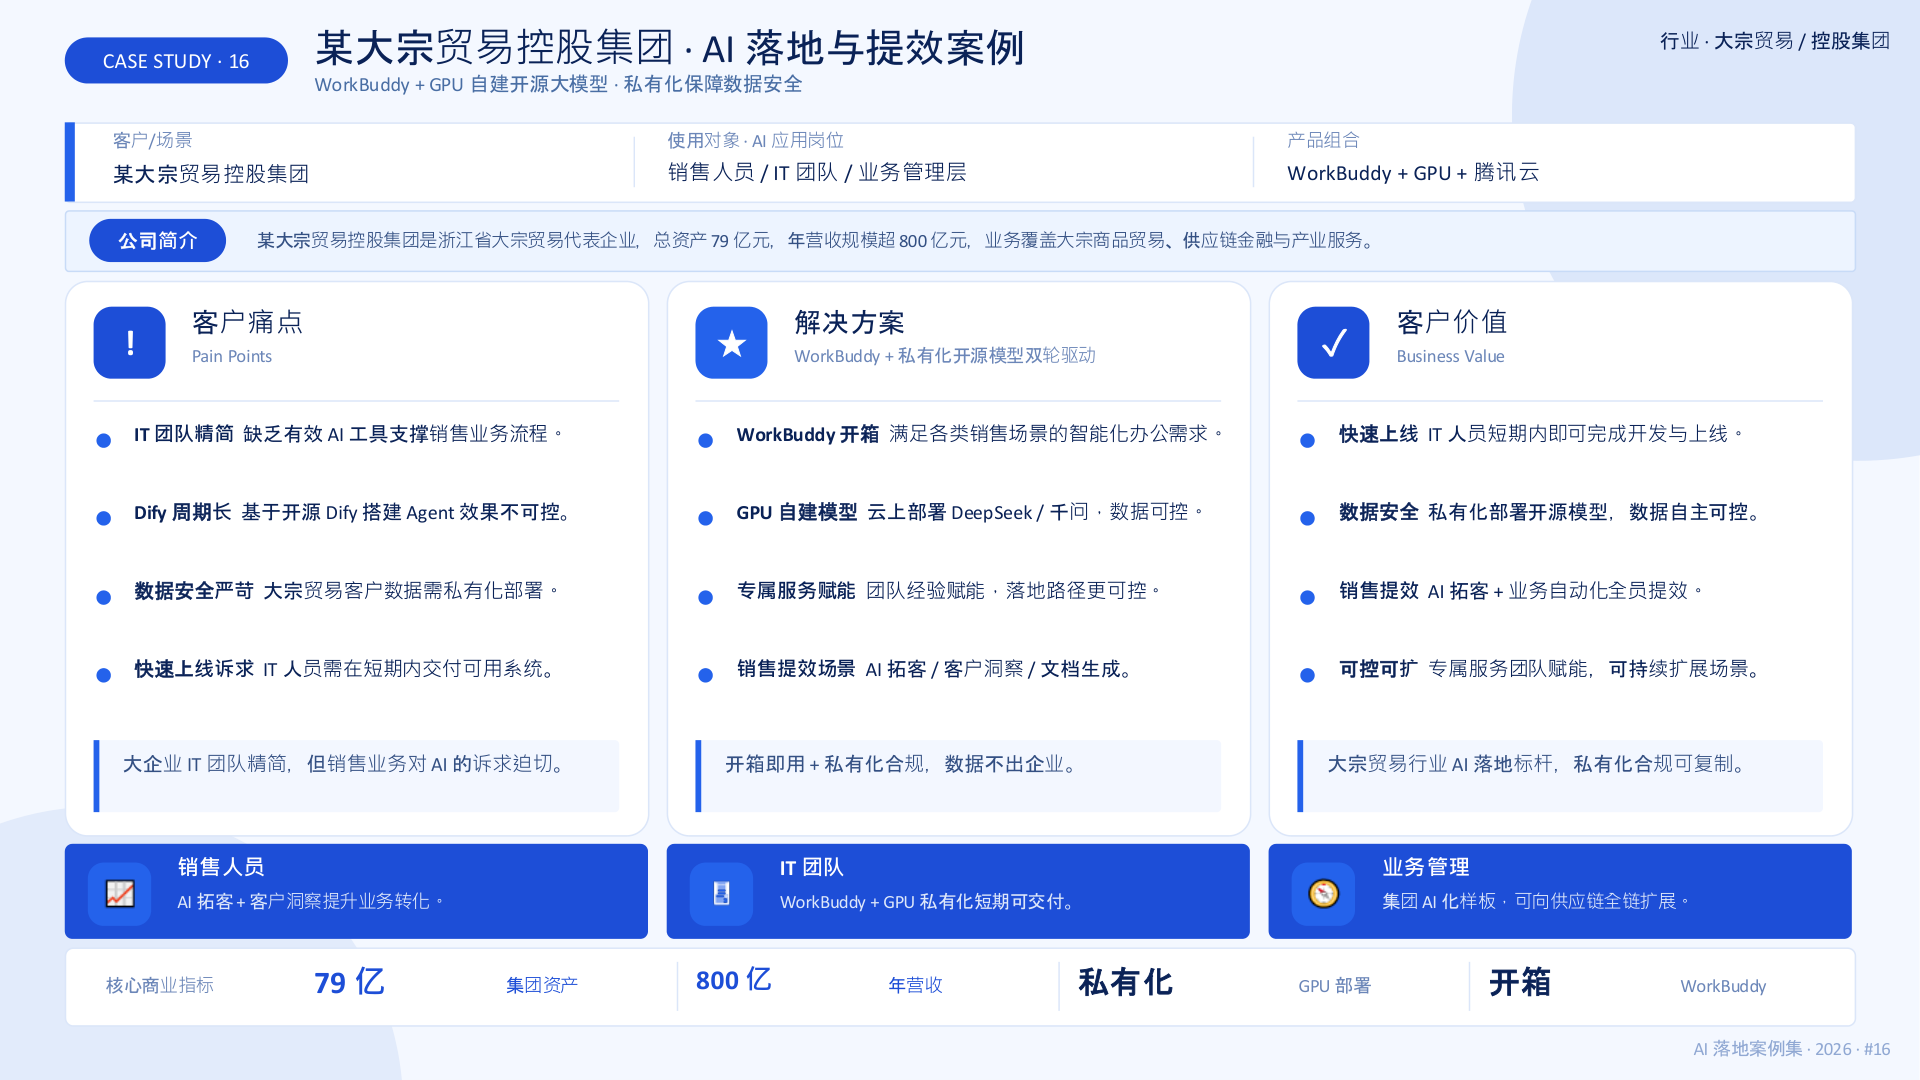
Task: Click the device icon in the IT 团队 card
Action: pos(721,893)
